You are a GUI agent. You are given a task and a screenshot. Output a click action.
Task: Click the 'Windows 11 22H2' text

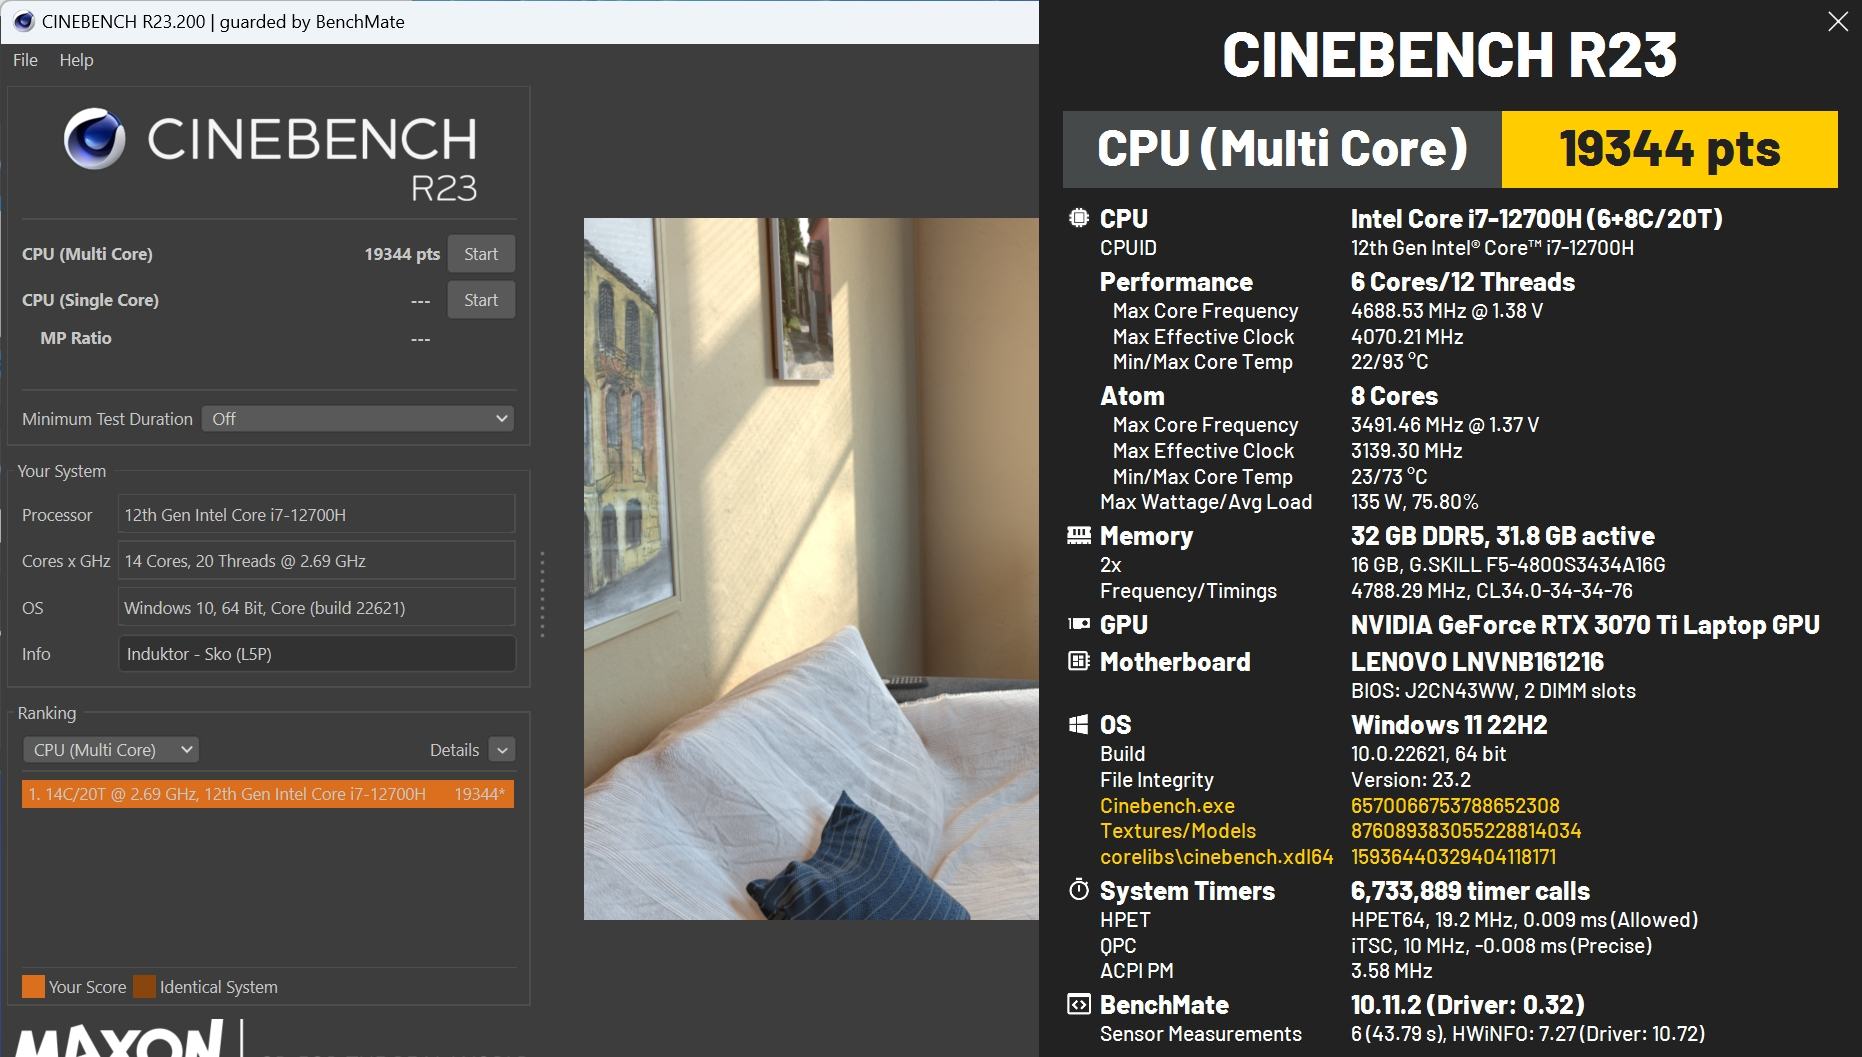point(1449,725)
